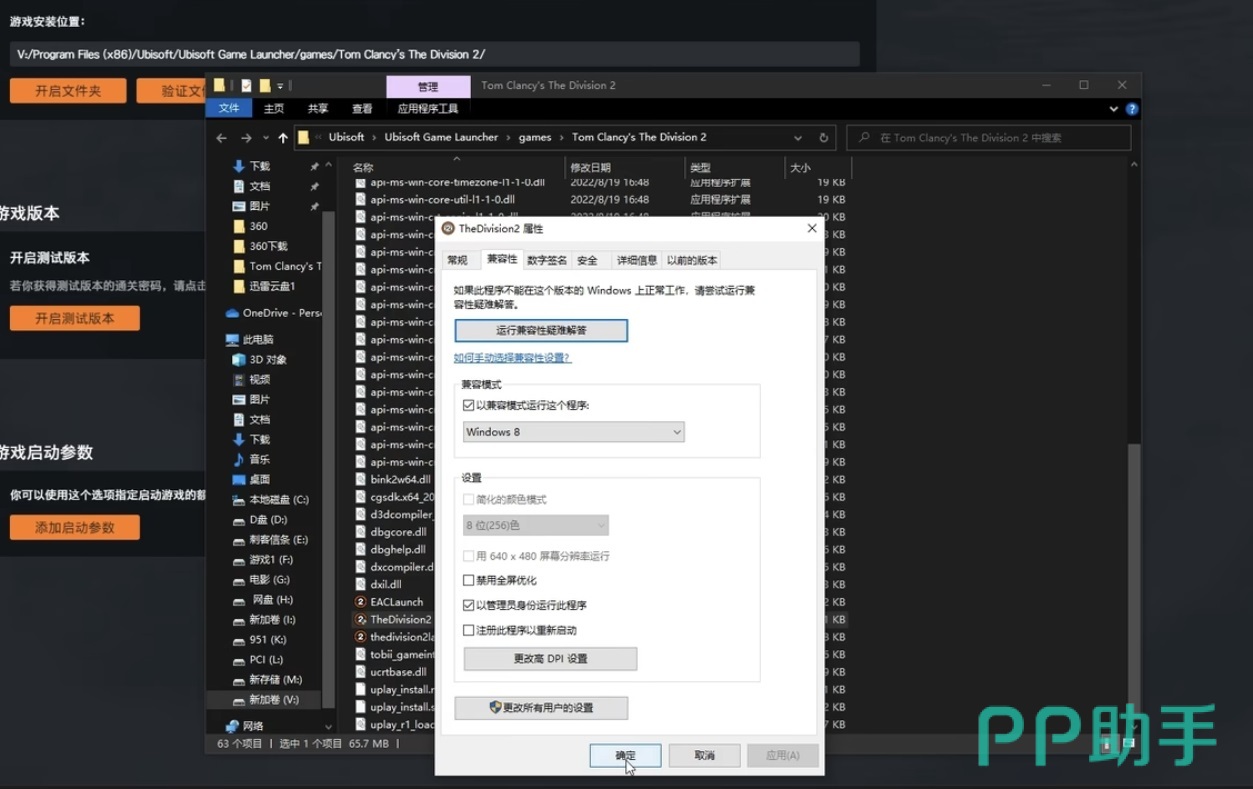The width and height of the screenshot is (1253, 789).
Task: Select the PCI (L:) drive
Action: pyautogui.click(x=258, y=660)
